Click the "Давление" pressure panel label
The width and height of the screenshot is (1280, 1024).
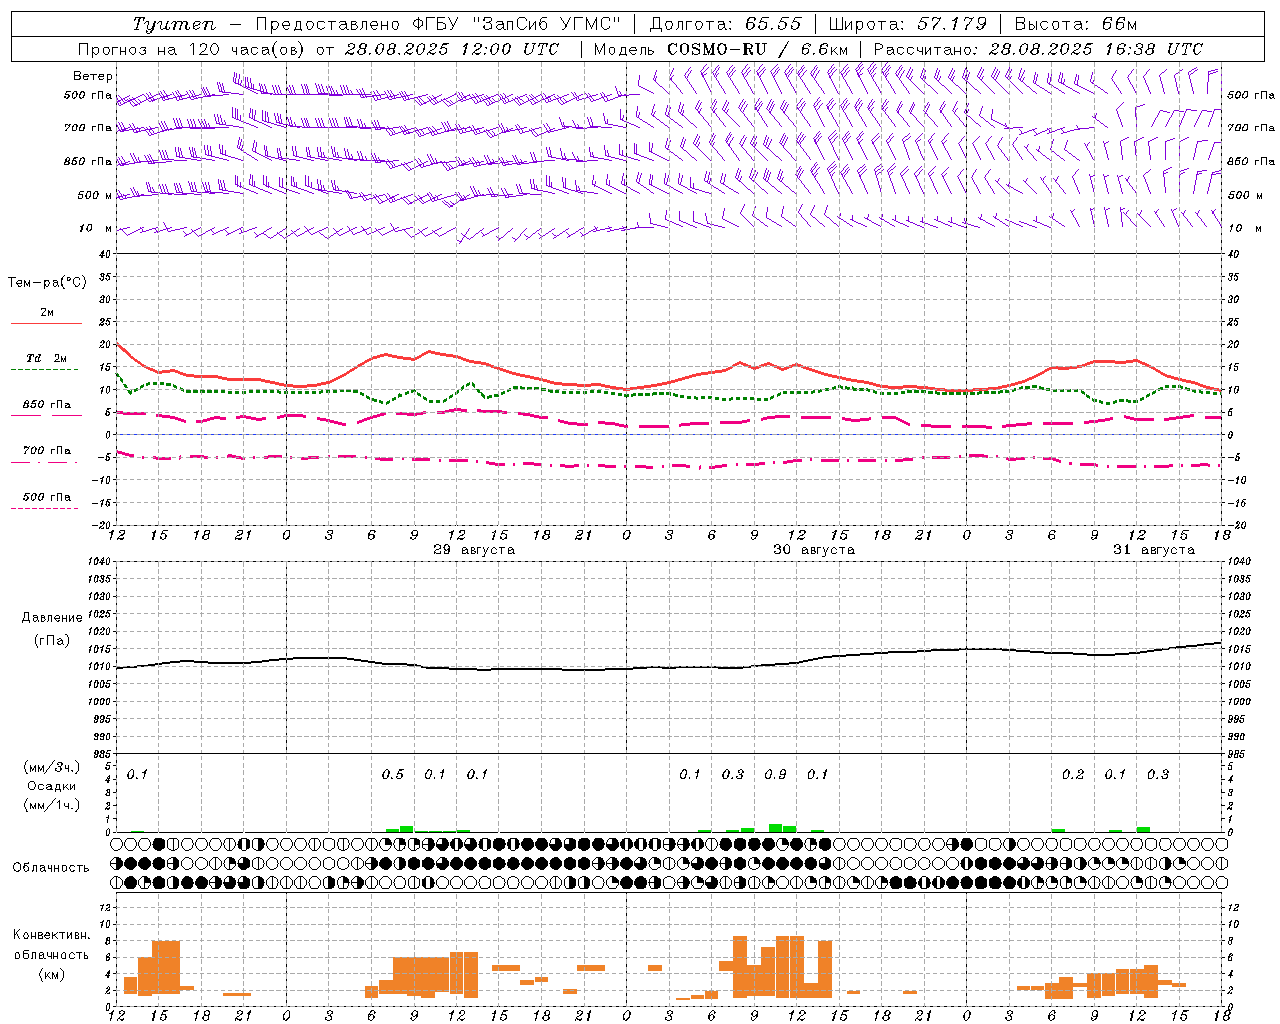pos(52,618)
